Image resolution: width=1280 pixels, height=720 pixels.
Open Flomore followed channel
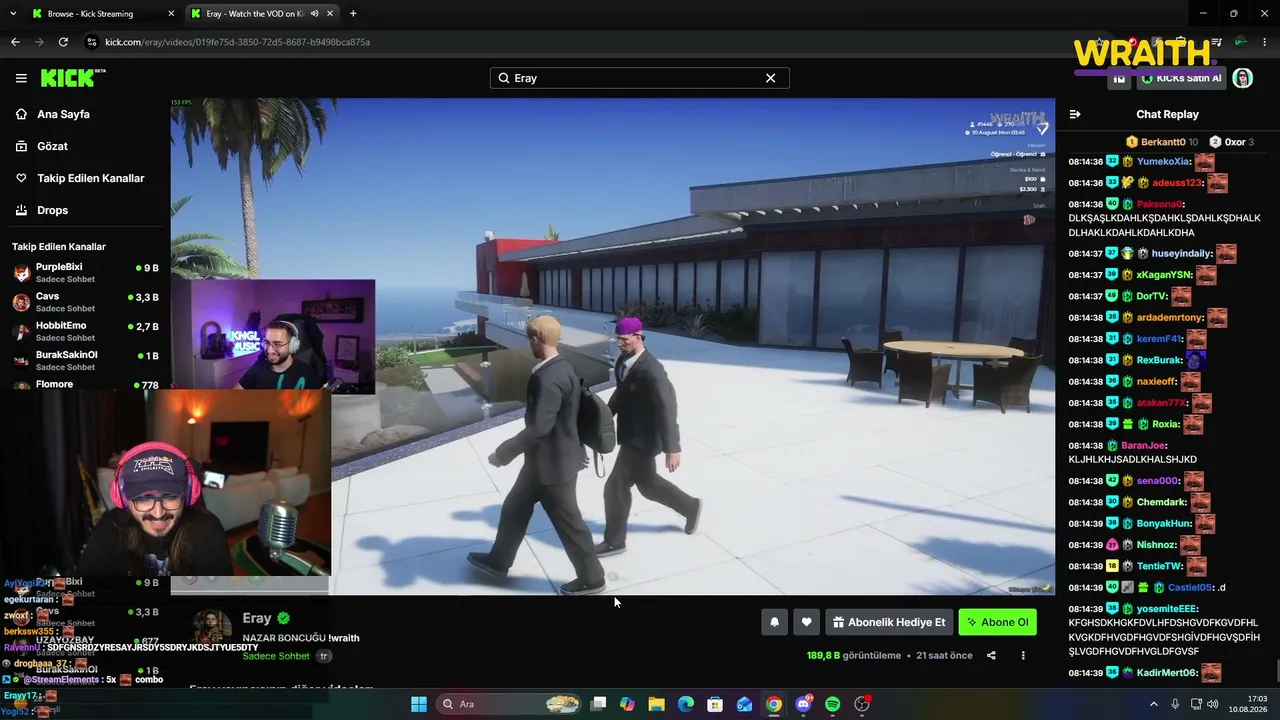pyautogui.click(x=85, y=385)
